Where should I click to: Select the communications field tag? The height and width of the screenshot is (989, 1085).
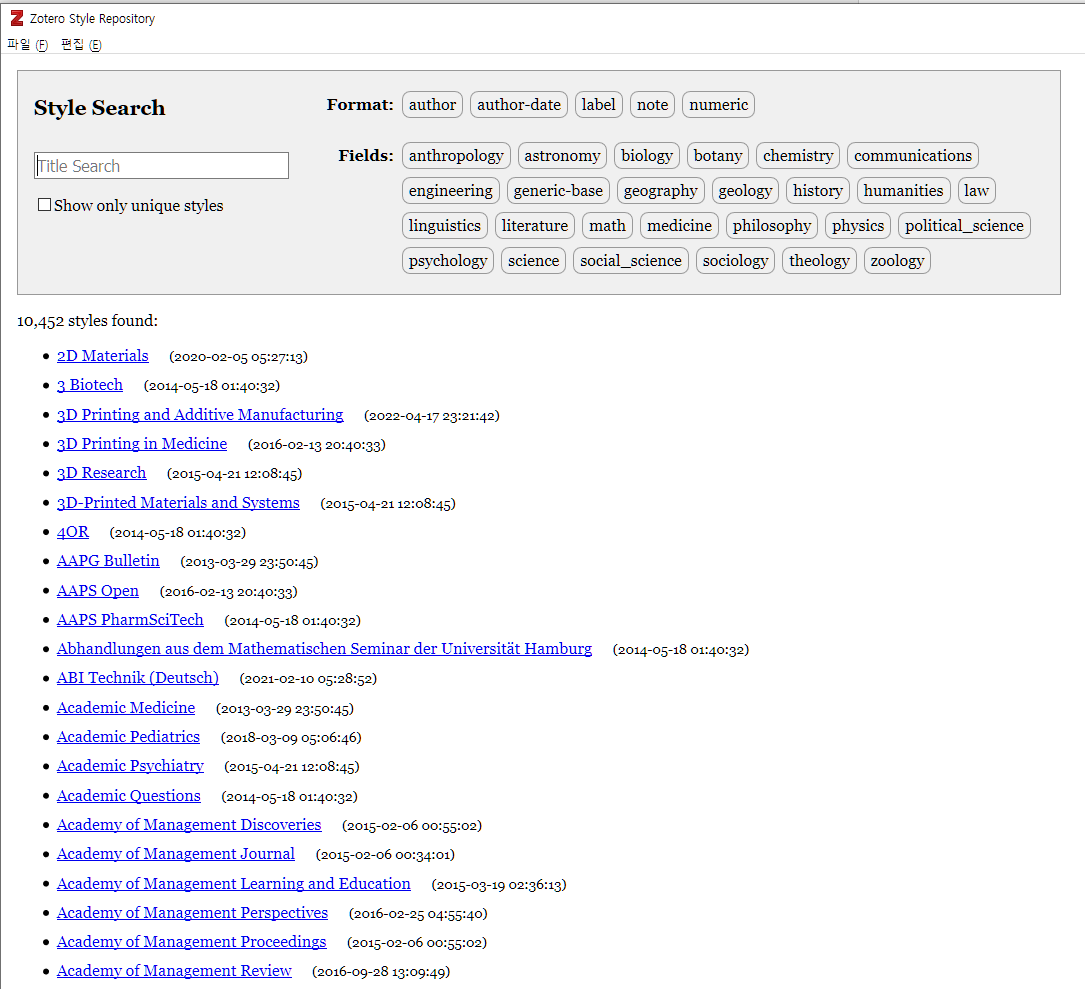913,156
